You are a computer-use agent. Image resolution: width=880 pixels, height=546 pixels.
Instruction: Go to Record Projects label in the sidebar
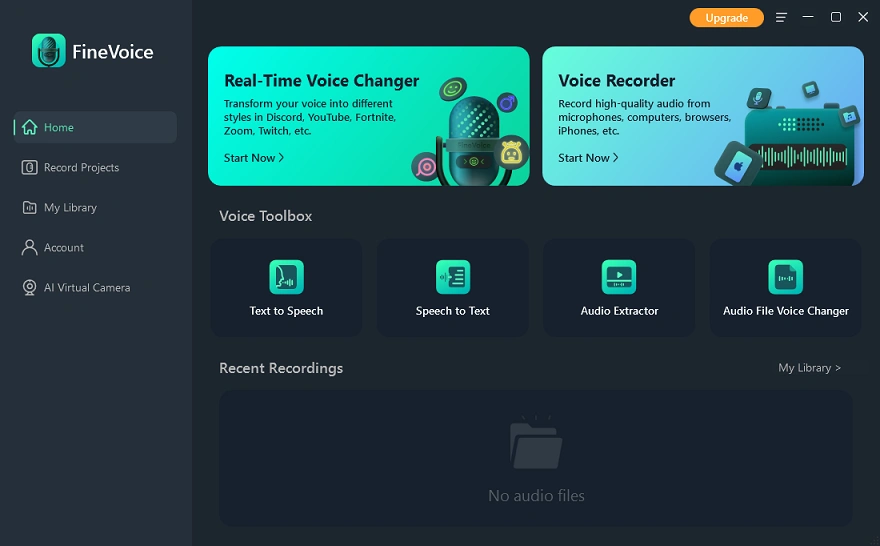click(x=81, y=167)
